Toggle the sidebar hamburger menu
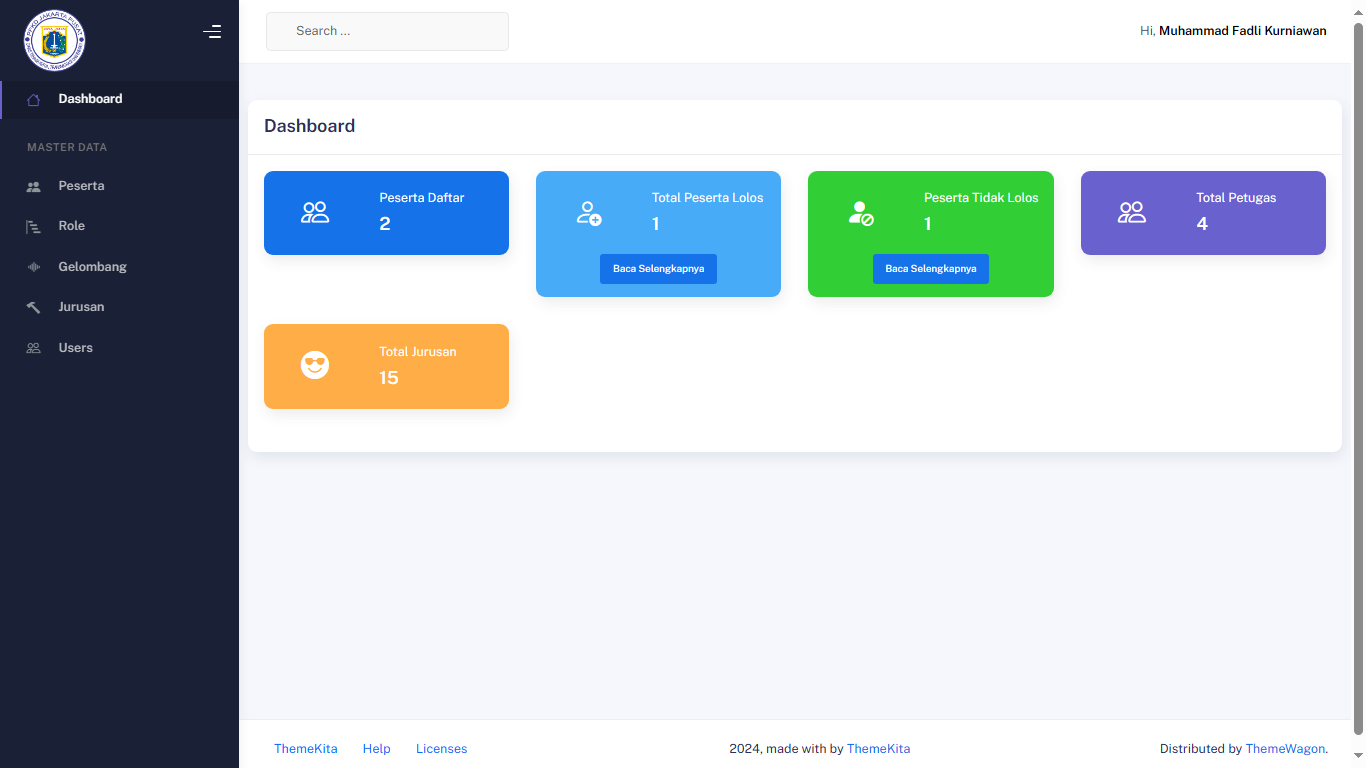1366x768 pixels. 212,32
